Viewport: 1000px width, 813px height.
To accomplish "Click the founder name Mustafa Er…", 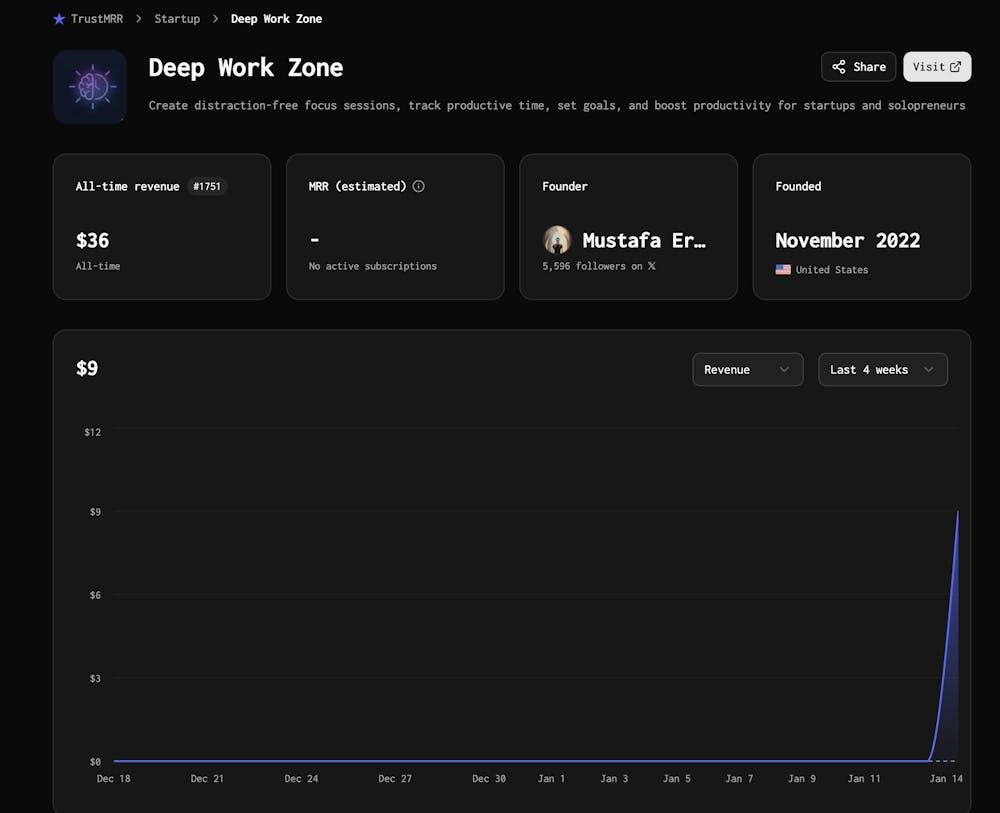I will (x=645, y=240).
